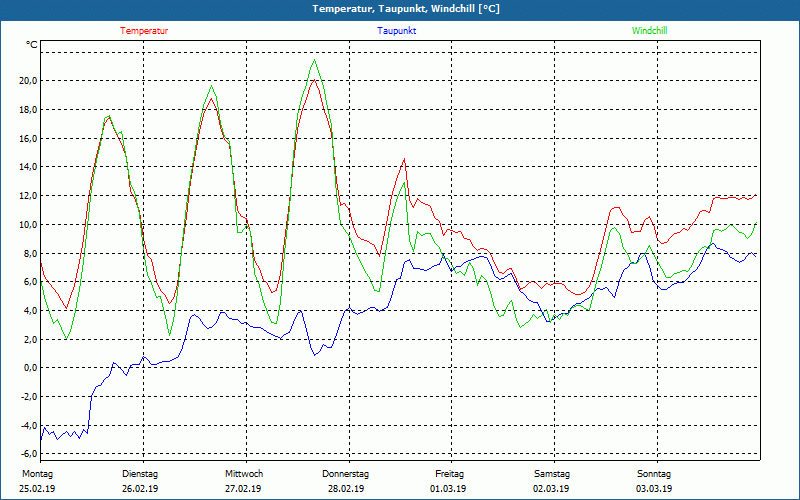The width and height of the screenshot is (800, 500).
Task: Click the 02.03.19 date label
Action: [x=551, y=489]
